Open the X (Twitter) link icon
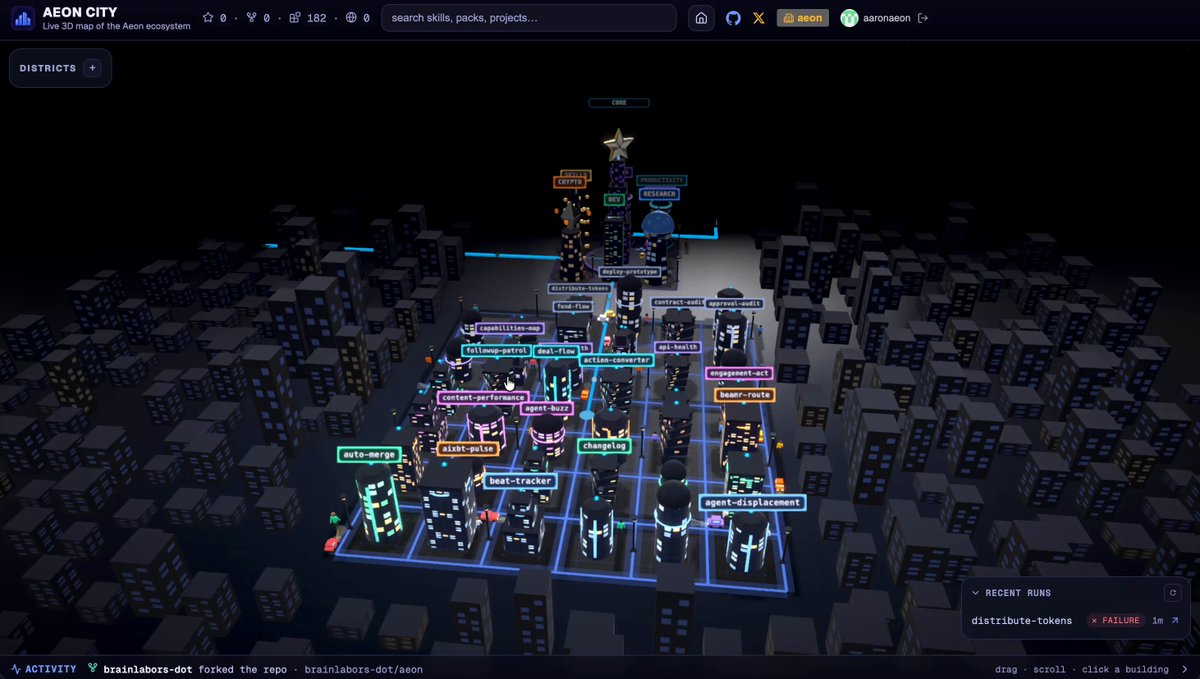The image size is (1200, 679). pos(759,18)
